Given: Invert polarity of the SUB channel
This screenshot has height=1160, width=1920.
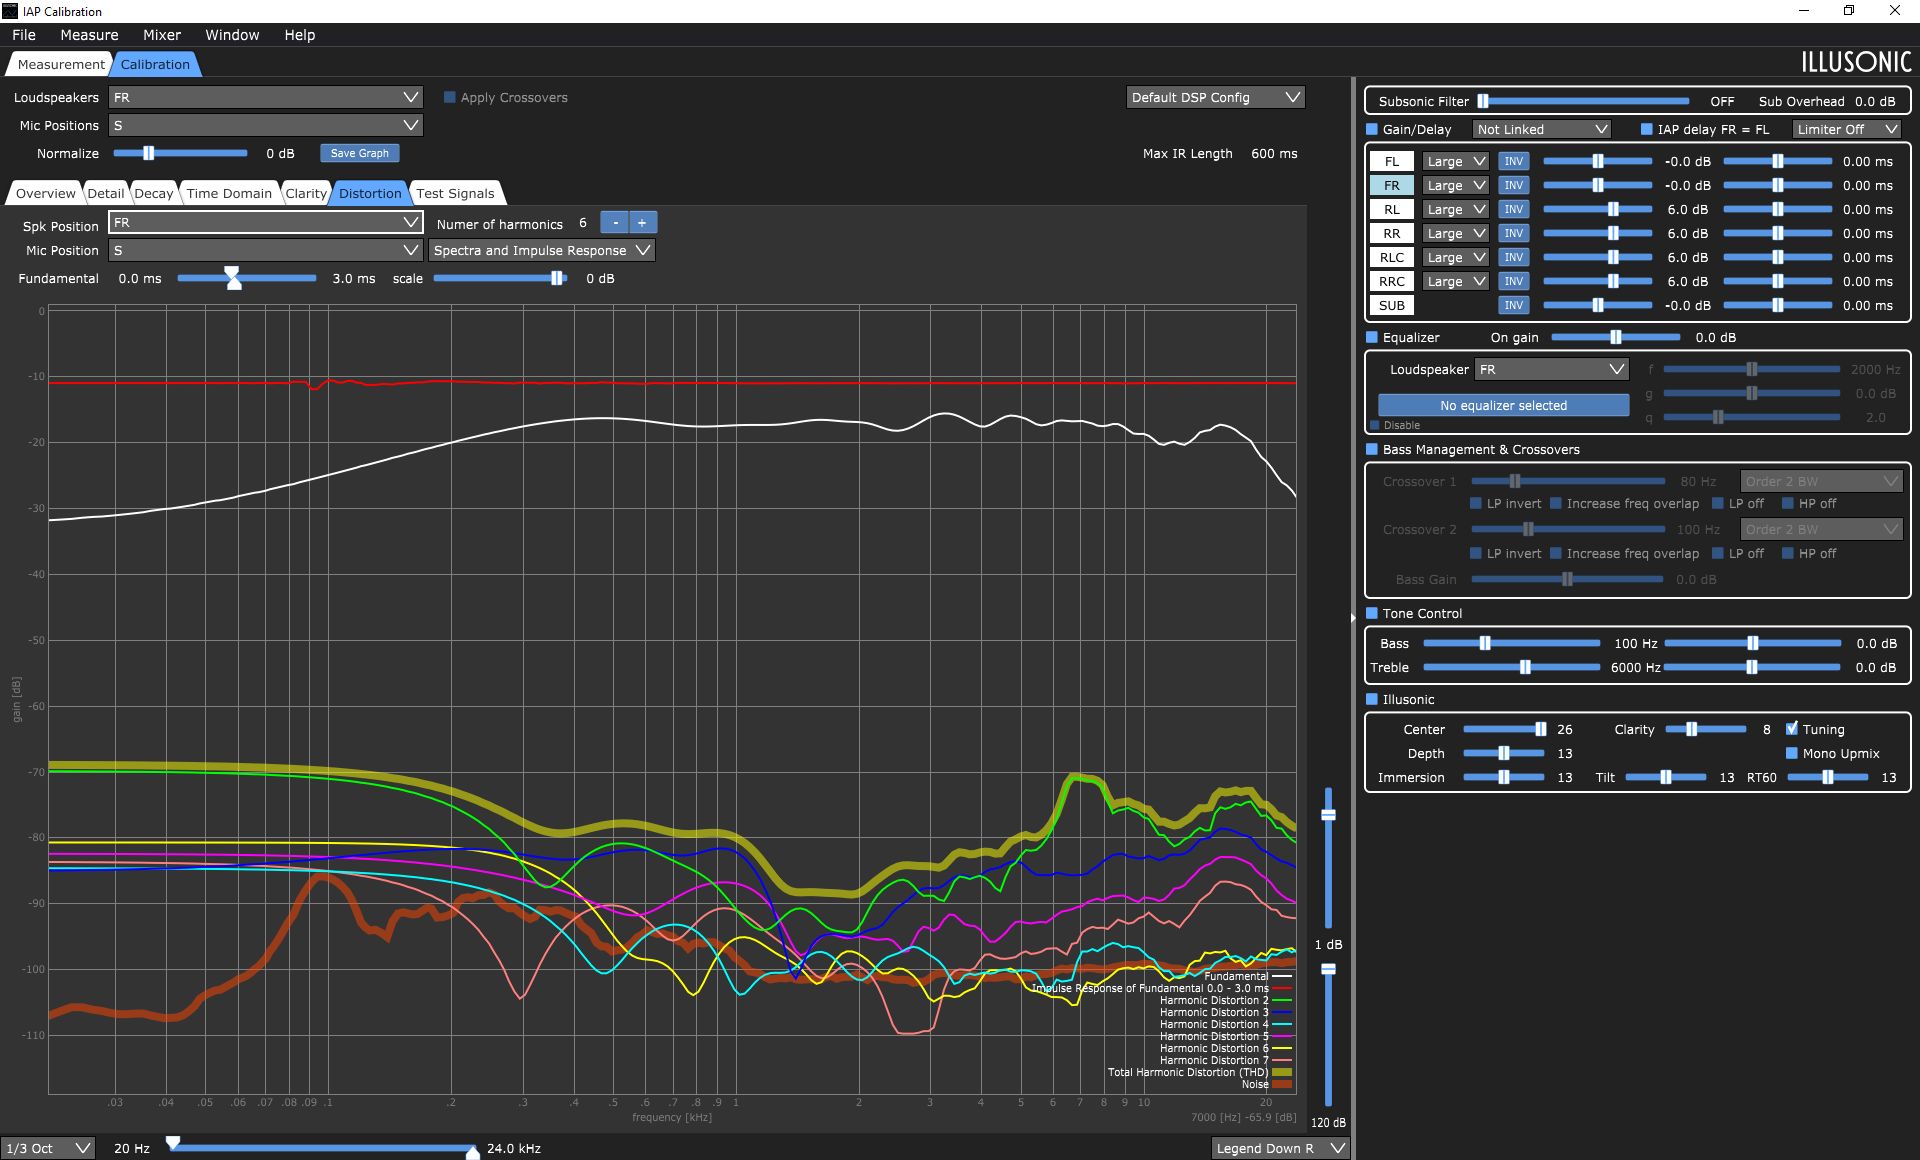Looking at the screenshot, I should [x=1513, y=305].
